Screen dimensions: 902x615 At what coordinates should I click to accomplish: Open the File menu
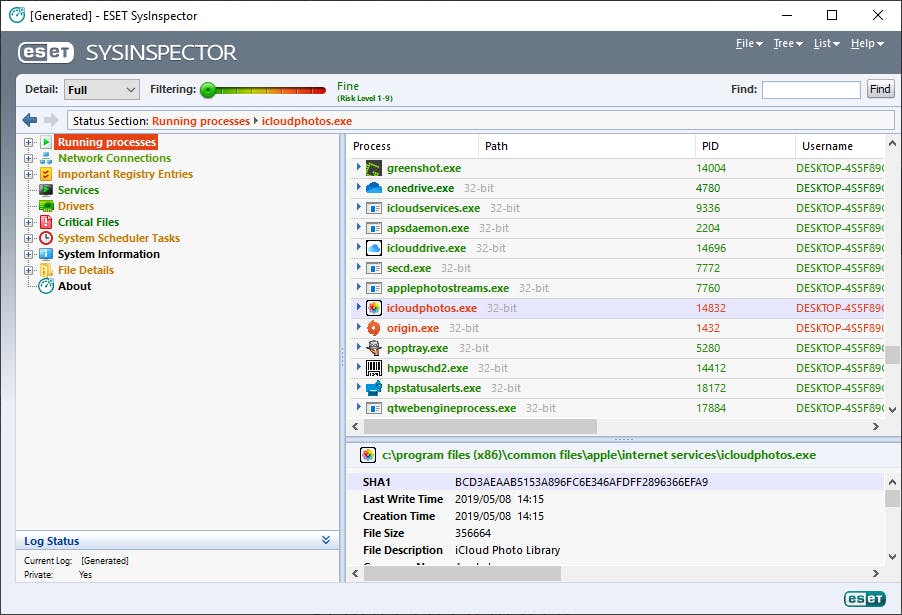click(x=748, y=44)
